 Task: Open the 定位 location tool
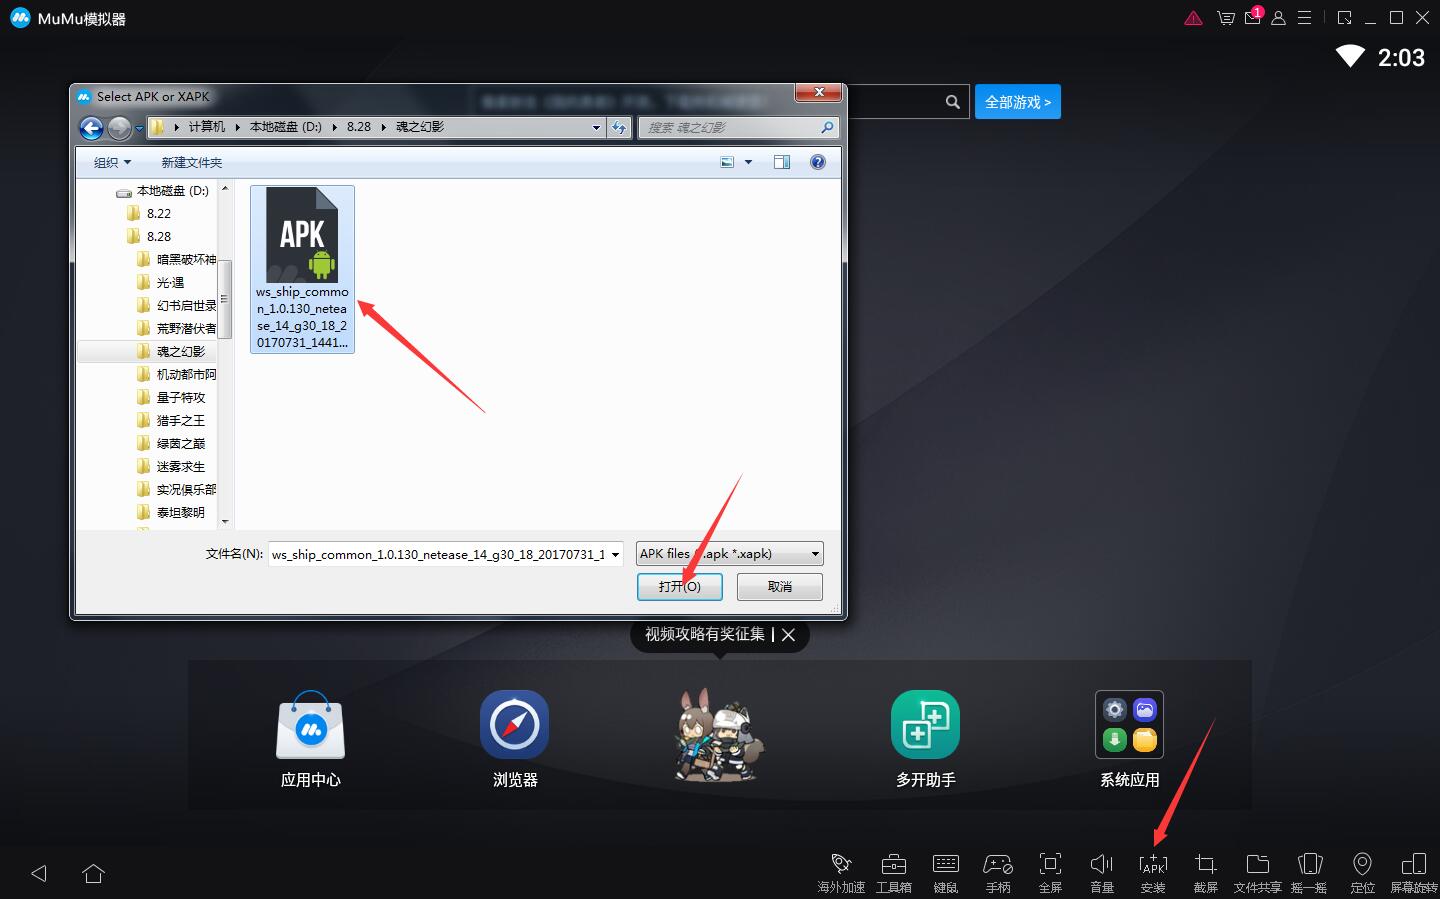coord(1362,872)
